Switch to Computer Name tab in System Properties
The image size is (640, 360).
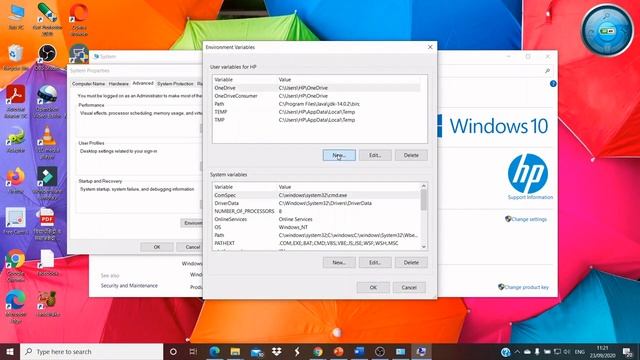coord(89,84)
